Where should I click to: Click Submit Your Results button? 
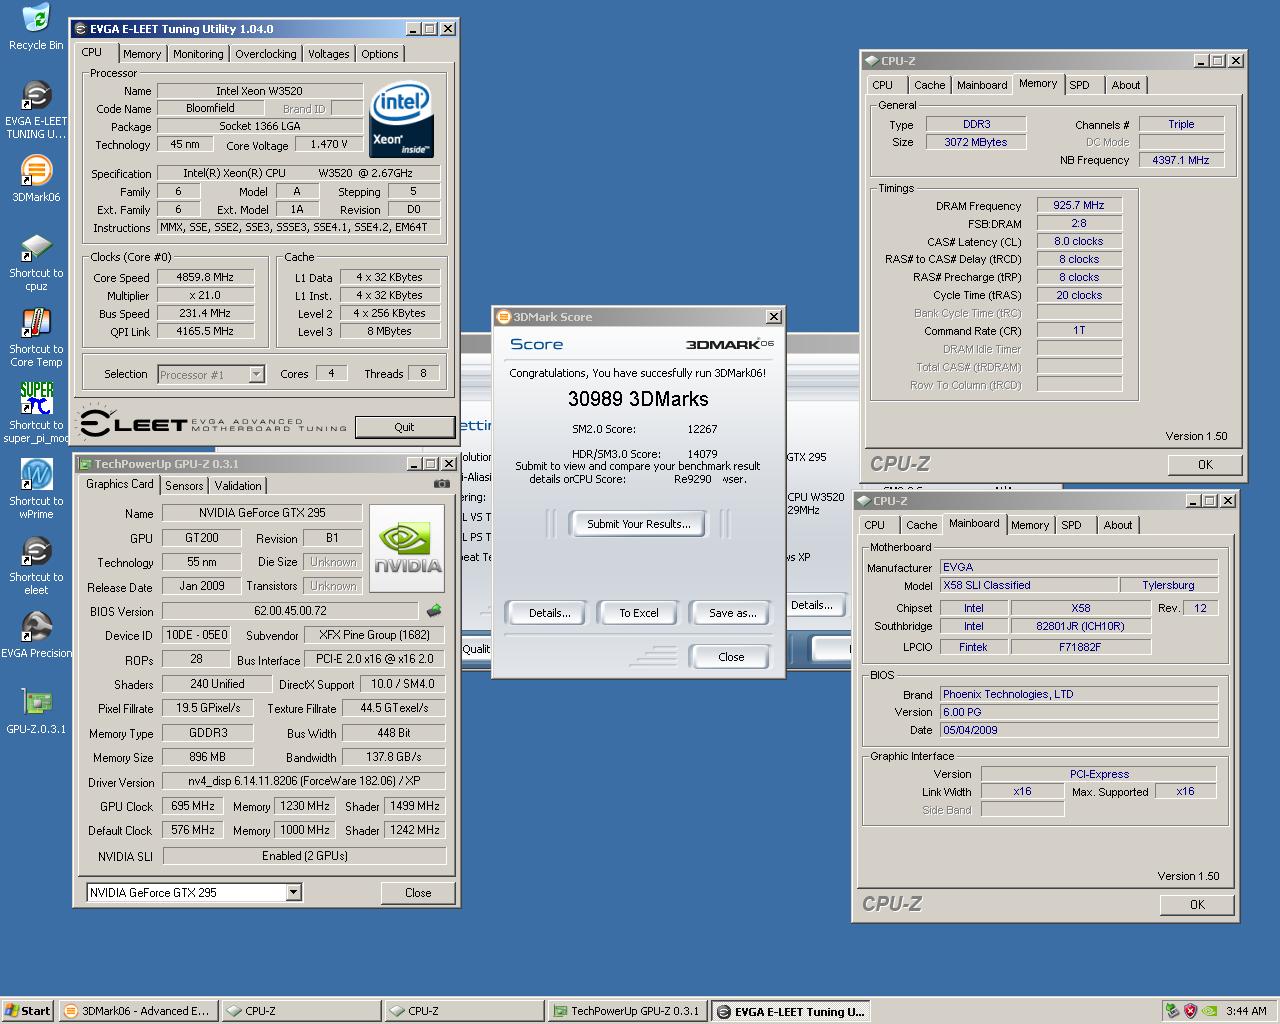point(639,524)
